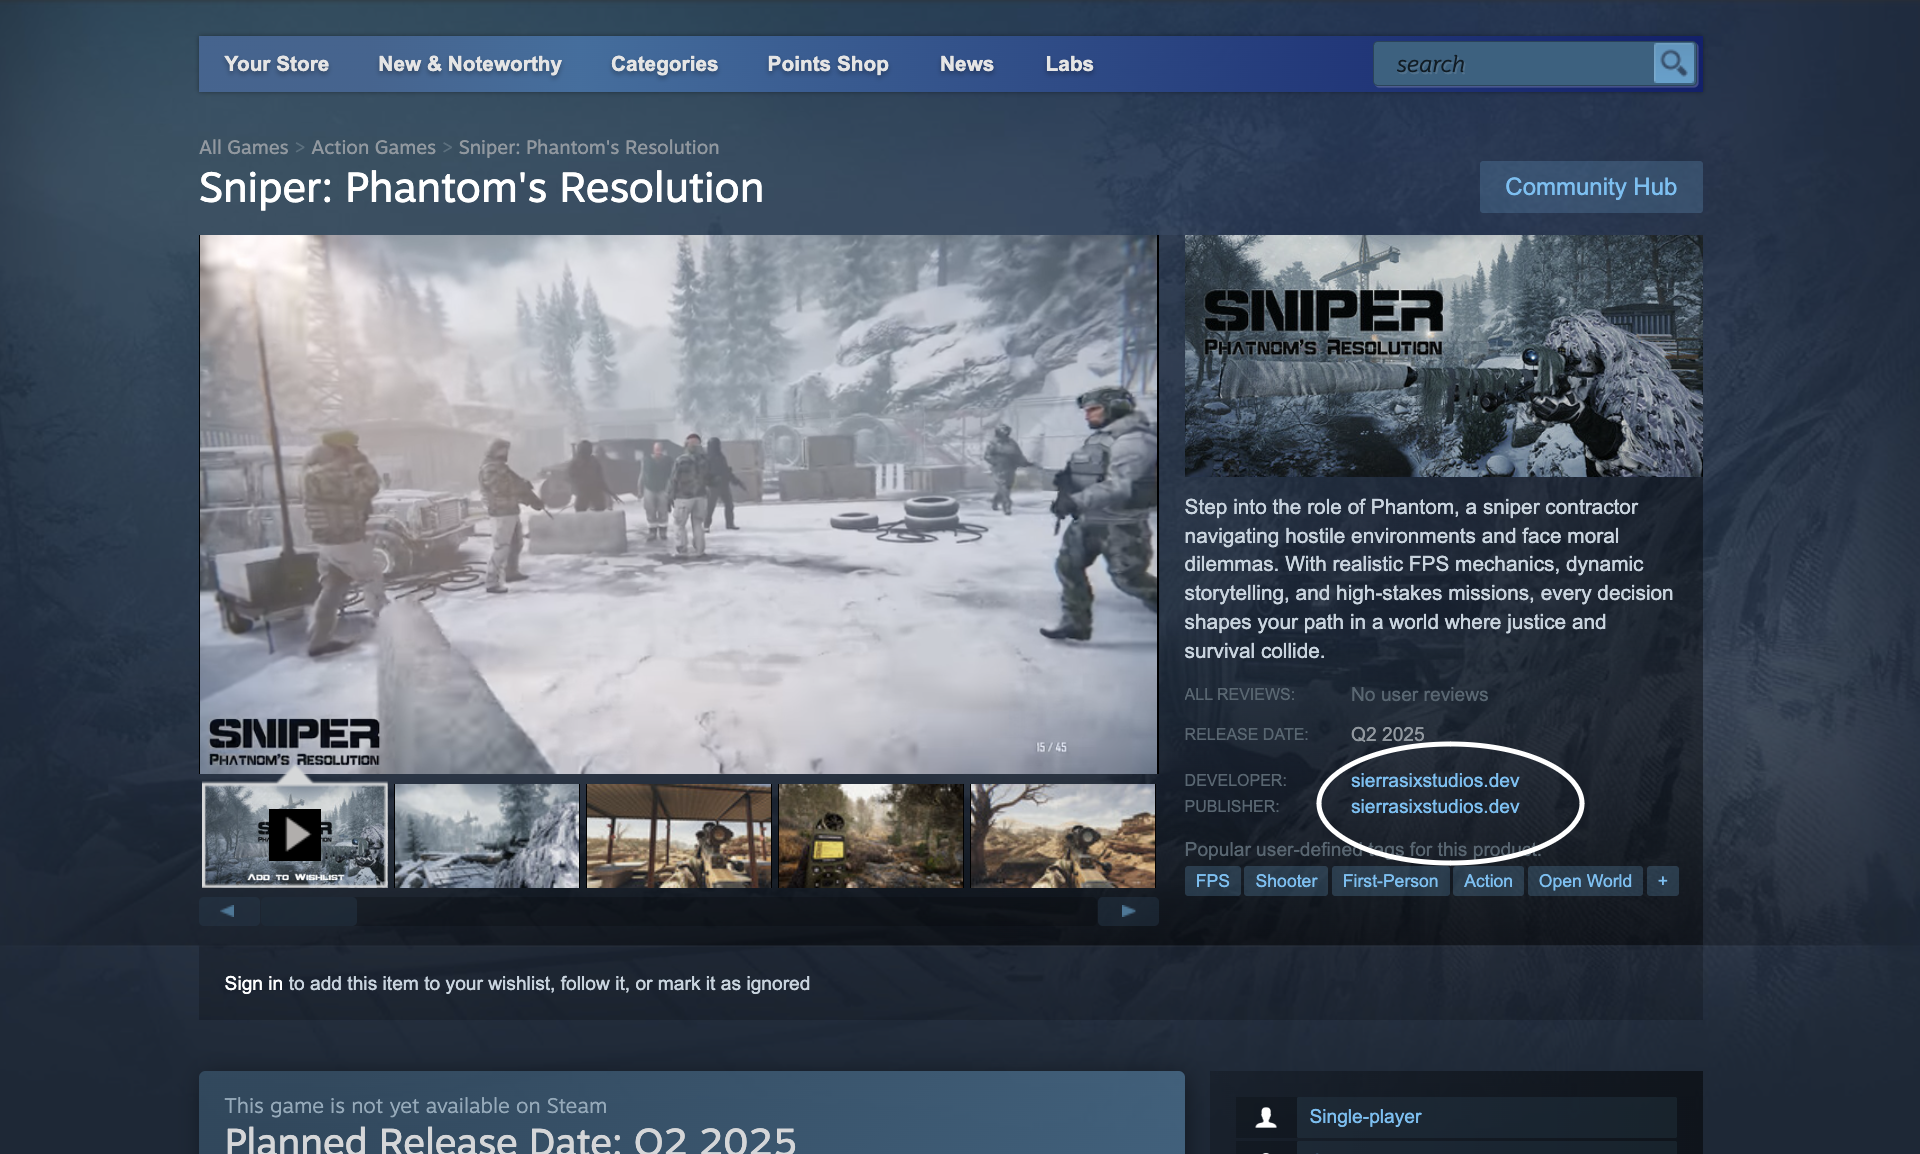This screenshot has width=1920, height=1154.
Task: Click the sierrasixstudios.dev developer link
Action: 1434,780
